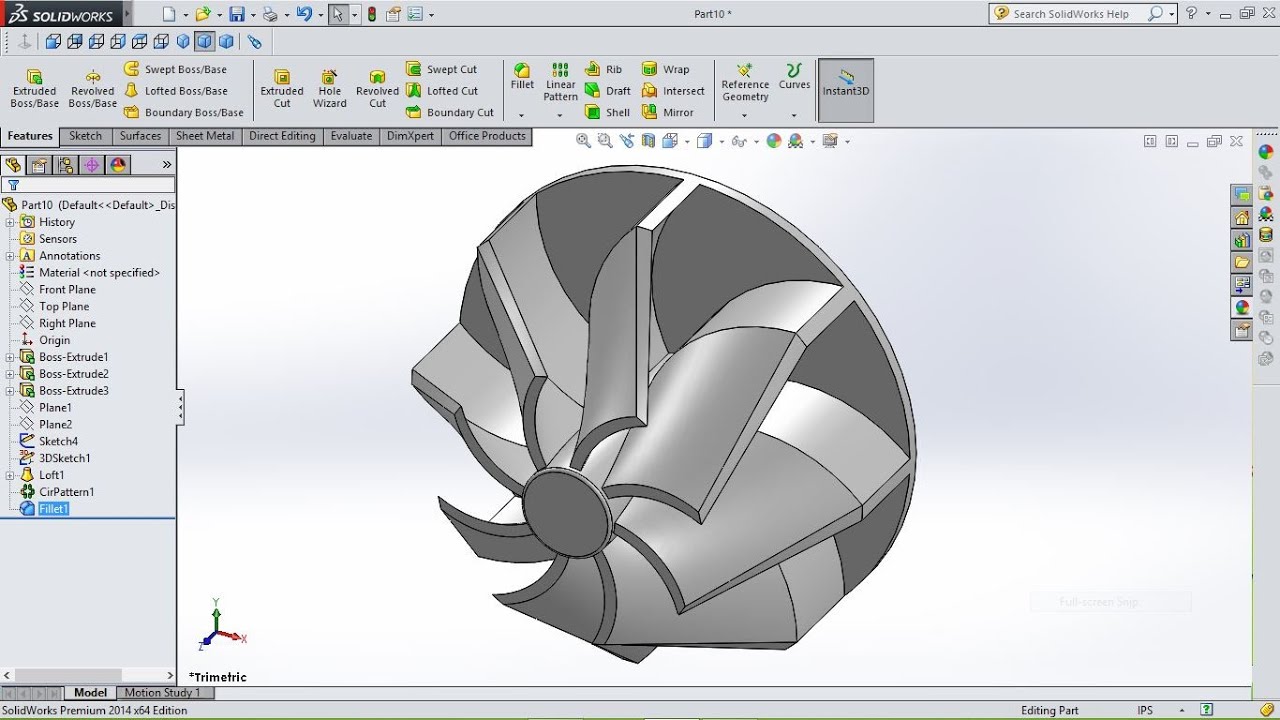Switch to the Direct Editing tab
The height and width of the screenshot is (720, 1280).
coord(282,136)
